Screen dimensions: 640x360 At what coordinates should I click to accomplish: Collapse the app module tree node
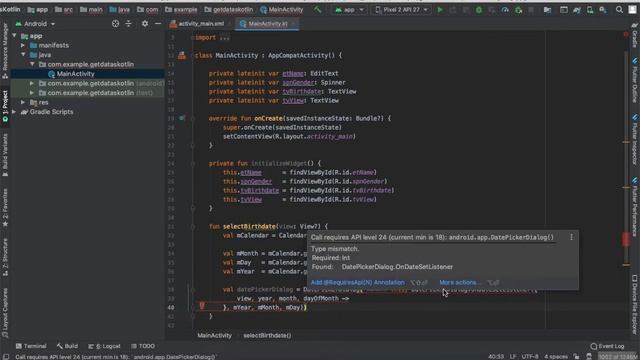[15, 36]
